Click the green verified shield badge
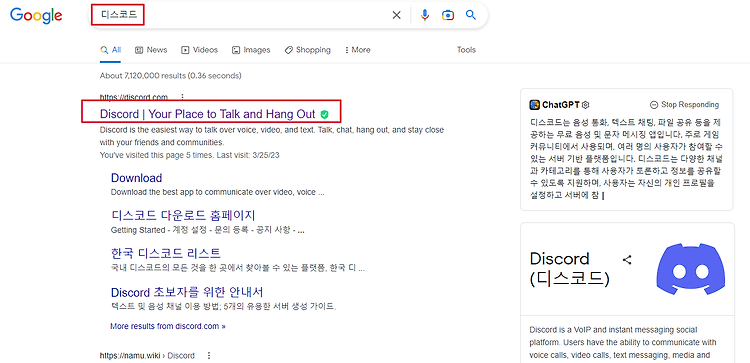750x363 pixels. [324, 114]
